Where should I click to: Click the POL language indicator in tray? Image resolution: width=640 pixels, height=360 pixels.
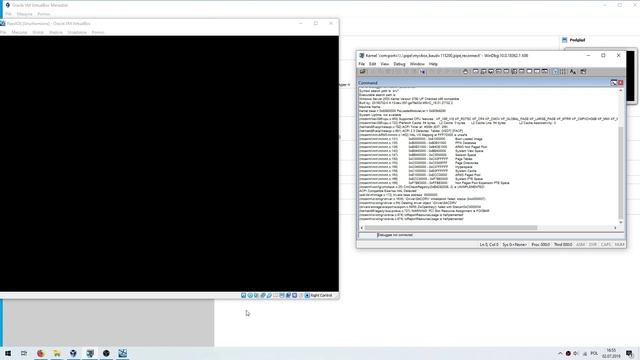tap(594, 353)
